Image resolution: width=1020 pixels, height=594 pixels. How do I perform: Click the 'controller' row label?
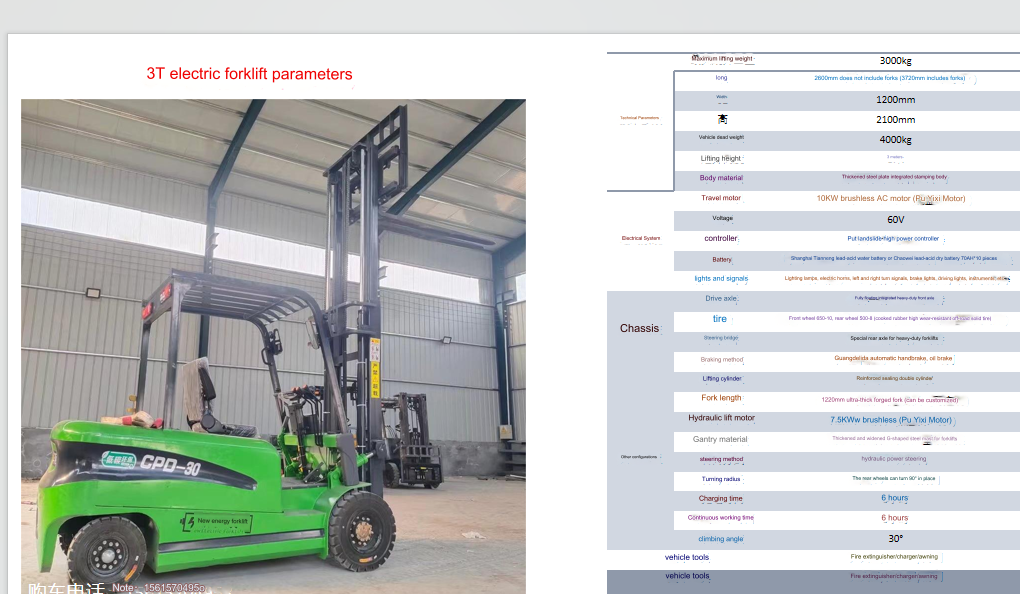point(721,238)
